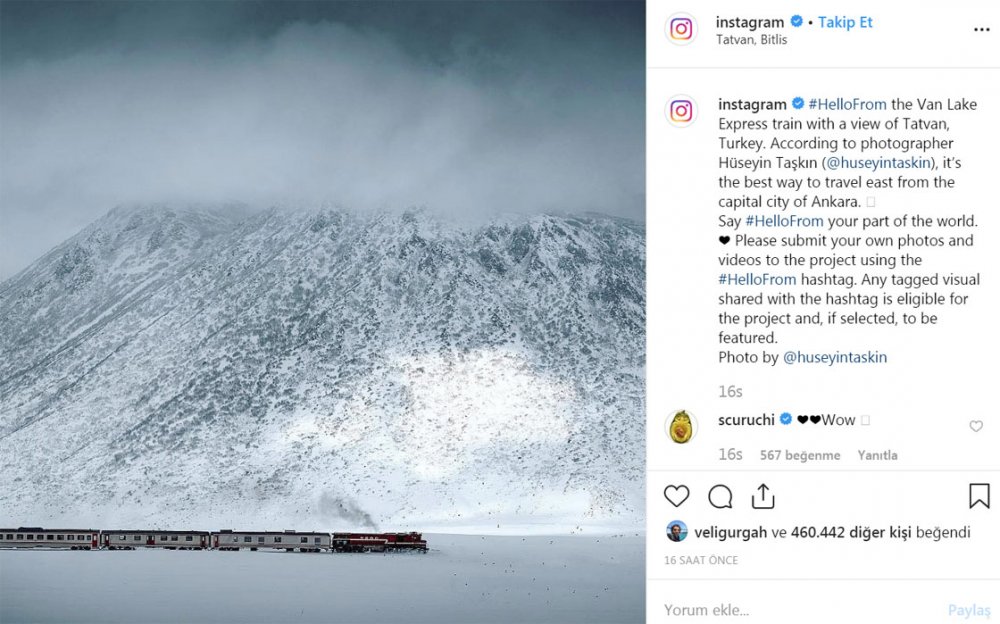This screenshot has width=1000, height=624.
Task: Click veligurgah's small liker avatar
Action: 677,532
